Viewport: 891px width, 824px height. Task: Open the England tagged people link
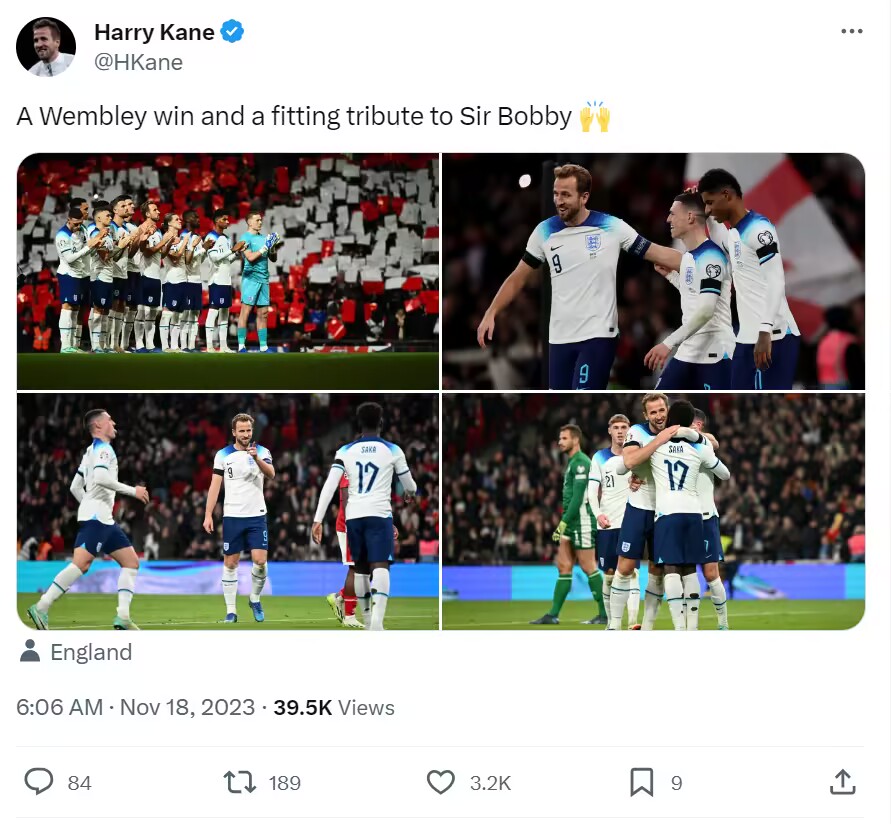91,653
